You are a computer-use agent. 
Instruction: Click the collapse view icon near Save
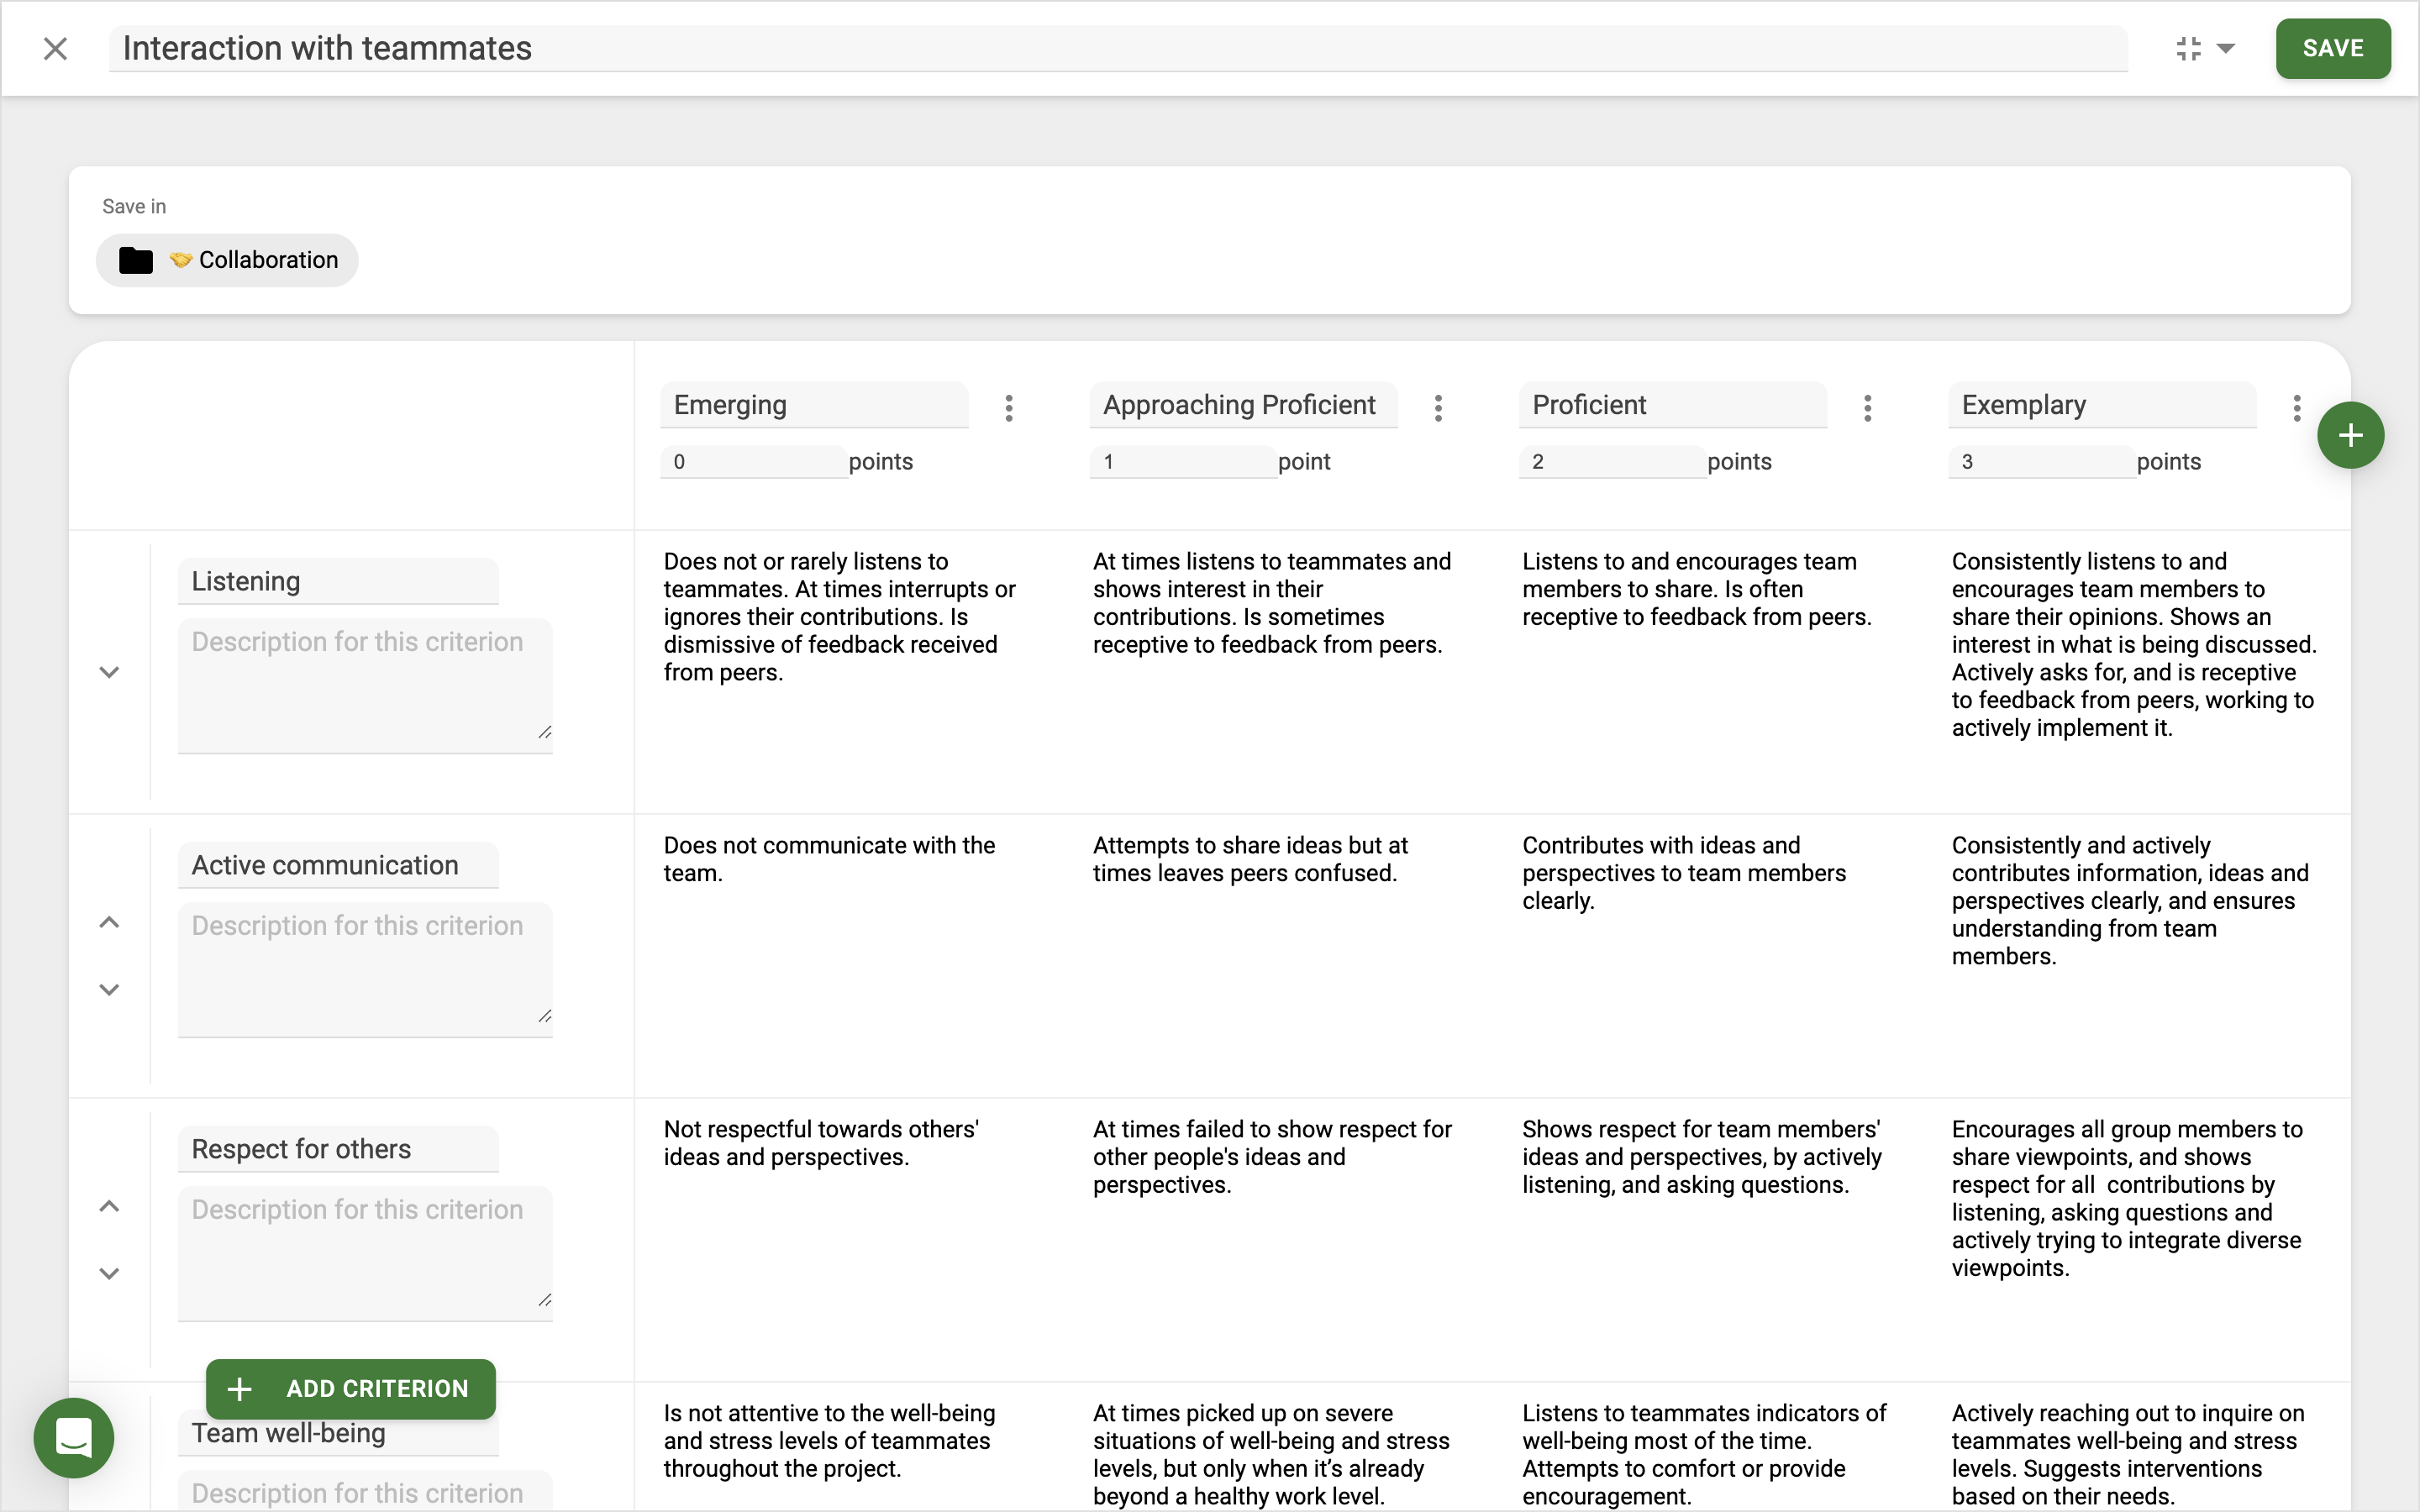pos(2188,48)
